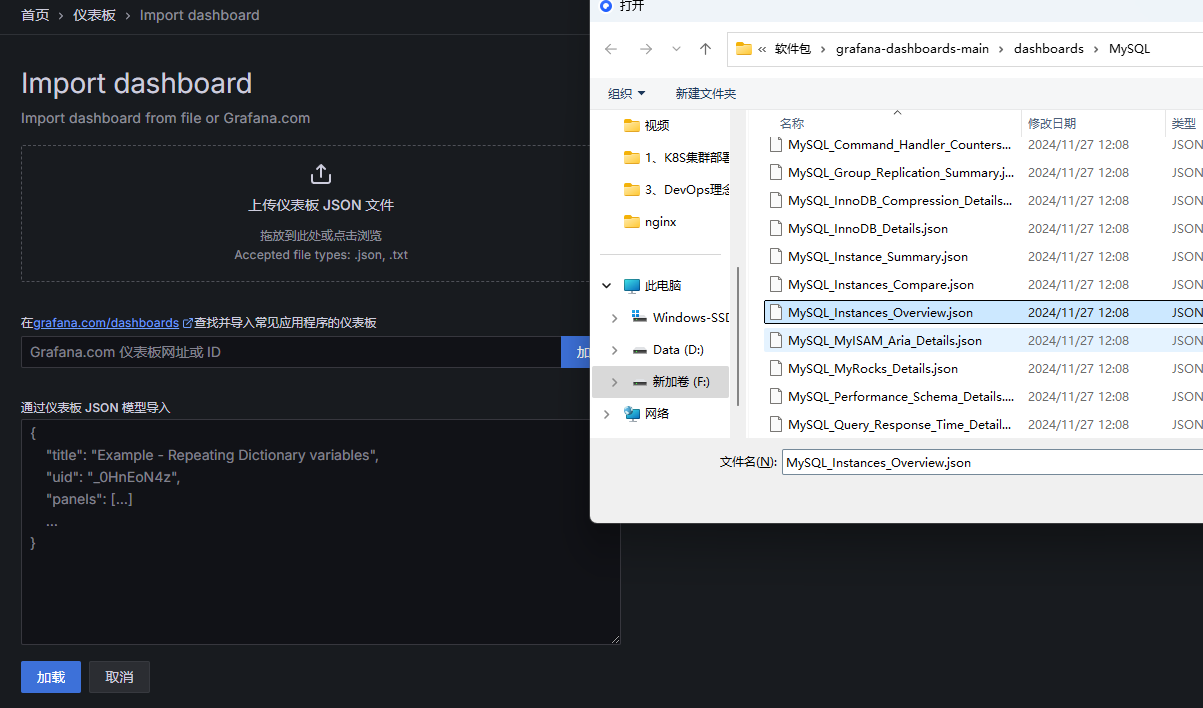Screen dimensions: 1203x708
Task: Collapse the 此电脑 tree node
Action: pyautogui.click(x=607, y=285)
